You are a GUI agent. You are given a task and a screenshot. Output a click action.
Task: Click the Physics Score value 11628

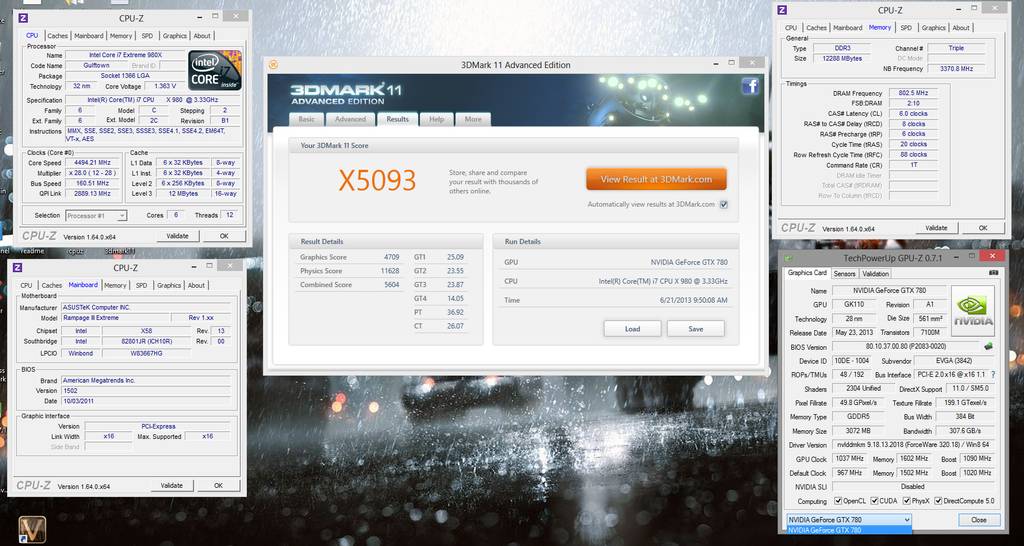click(391, 271)
